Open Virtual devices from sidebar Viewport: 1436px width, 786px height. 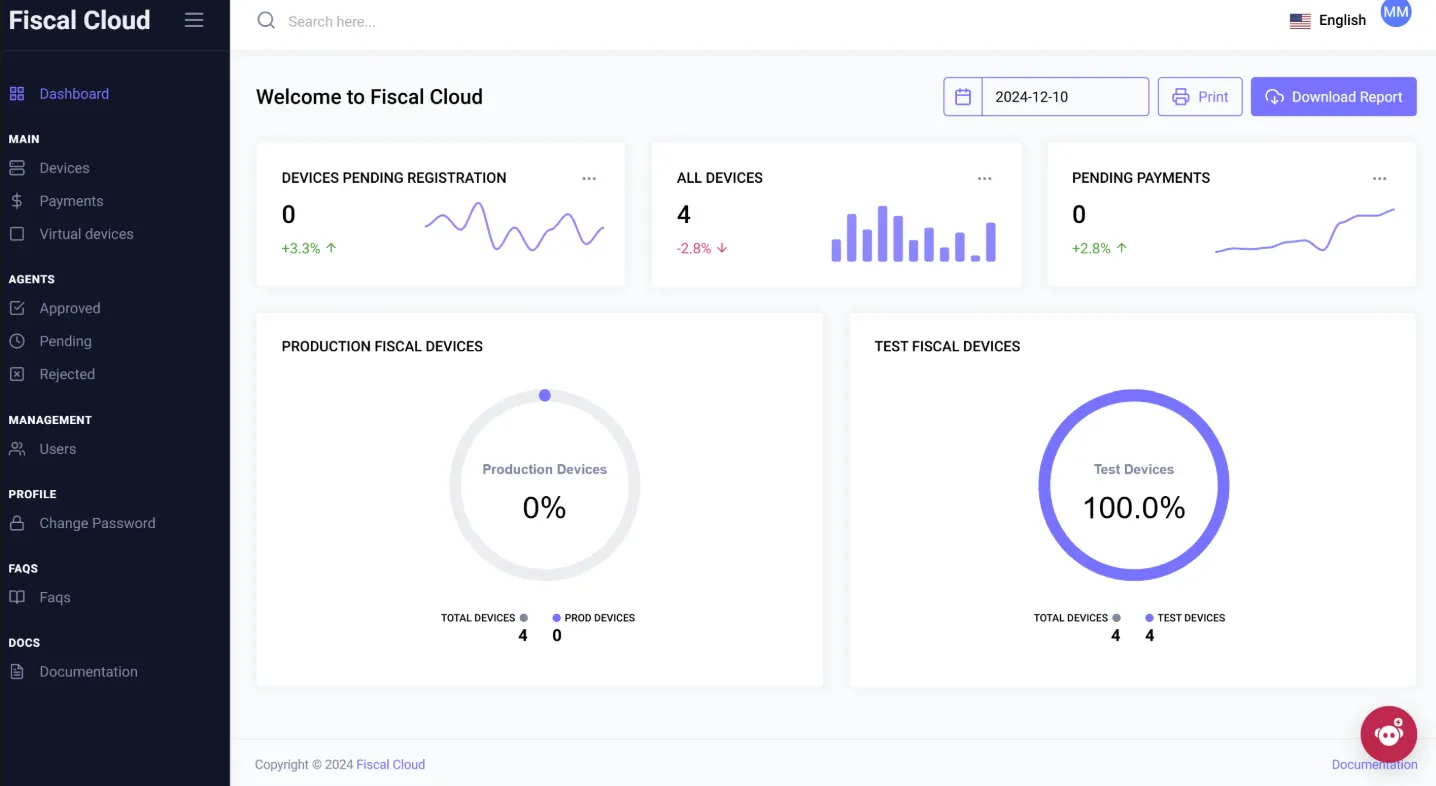[x=86, y=234]
